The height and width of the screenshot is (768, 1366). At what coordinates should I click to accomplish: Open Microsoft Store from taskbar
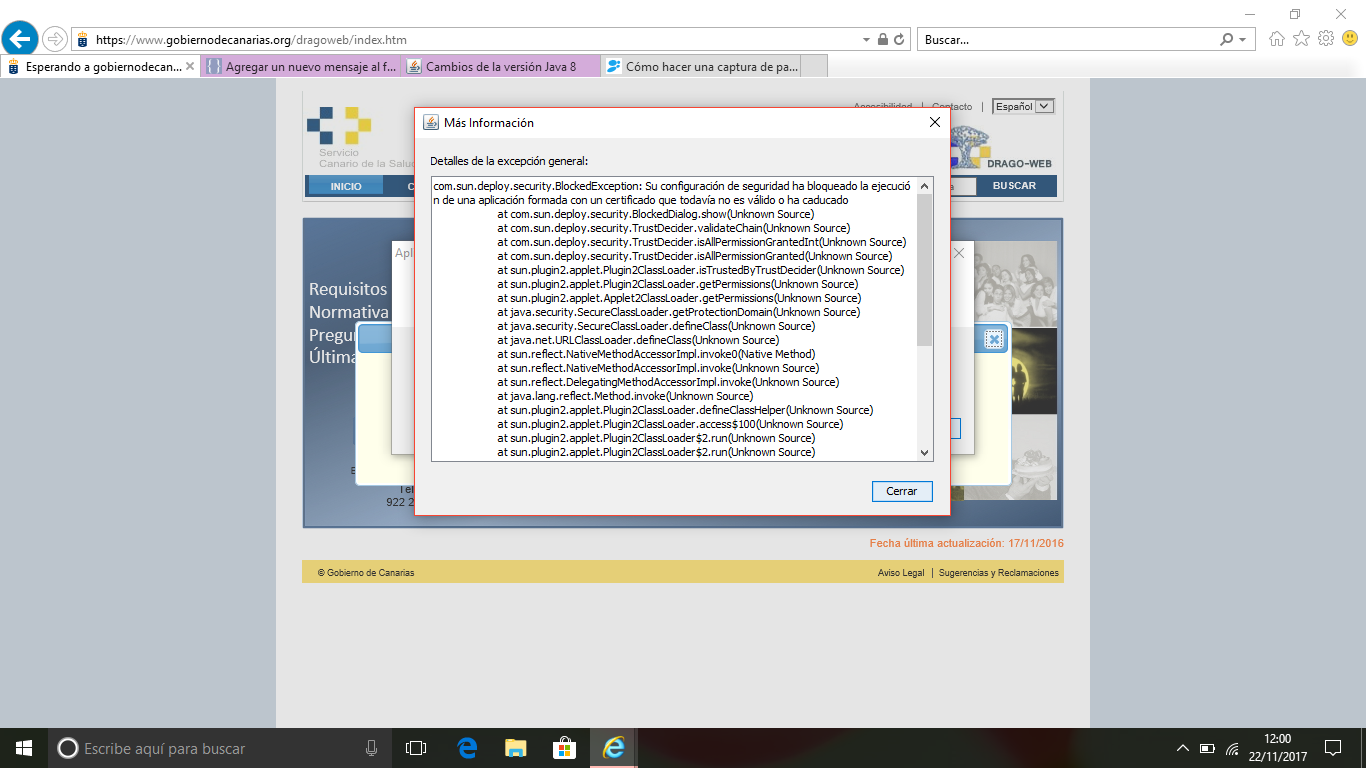(x=564, y=748)
